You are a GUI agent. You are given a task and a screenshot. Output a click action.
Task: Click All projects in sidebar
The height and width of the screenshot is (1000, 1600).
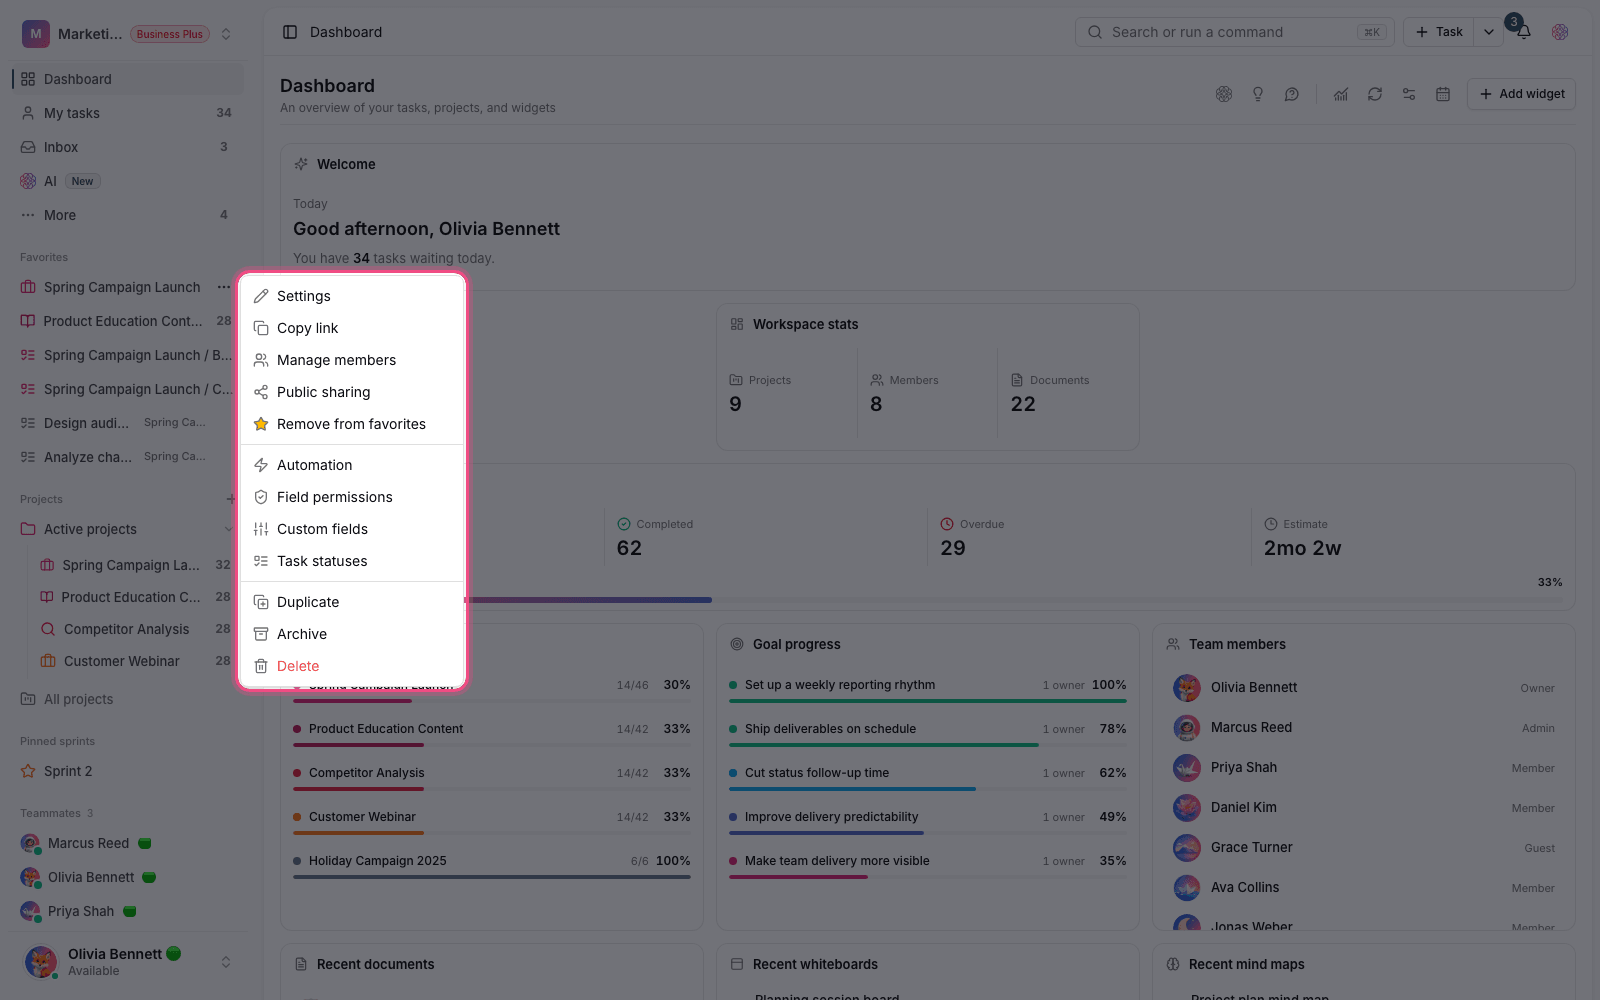tap(128, 699)
